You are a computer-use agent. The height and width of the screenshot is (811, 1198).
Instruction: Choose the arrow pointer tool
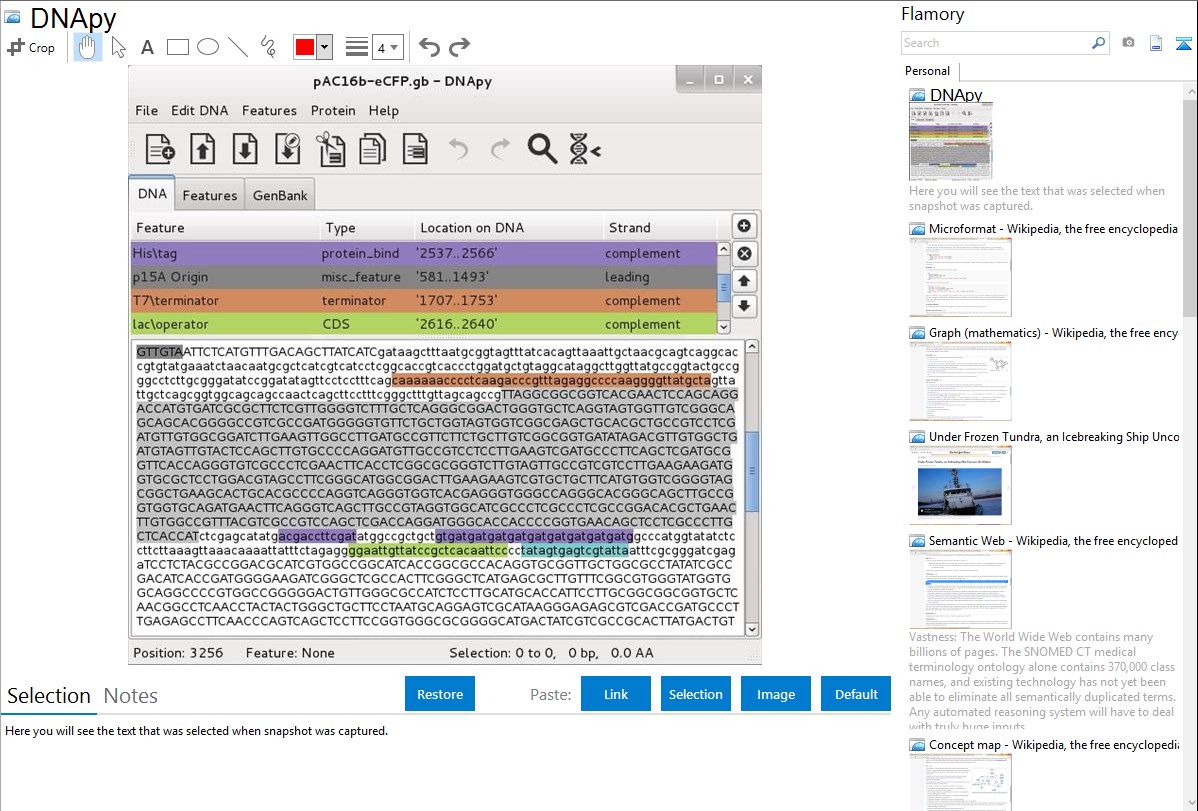[x=118, y=47]
